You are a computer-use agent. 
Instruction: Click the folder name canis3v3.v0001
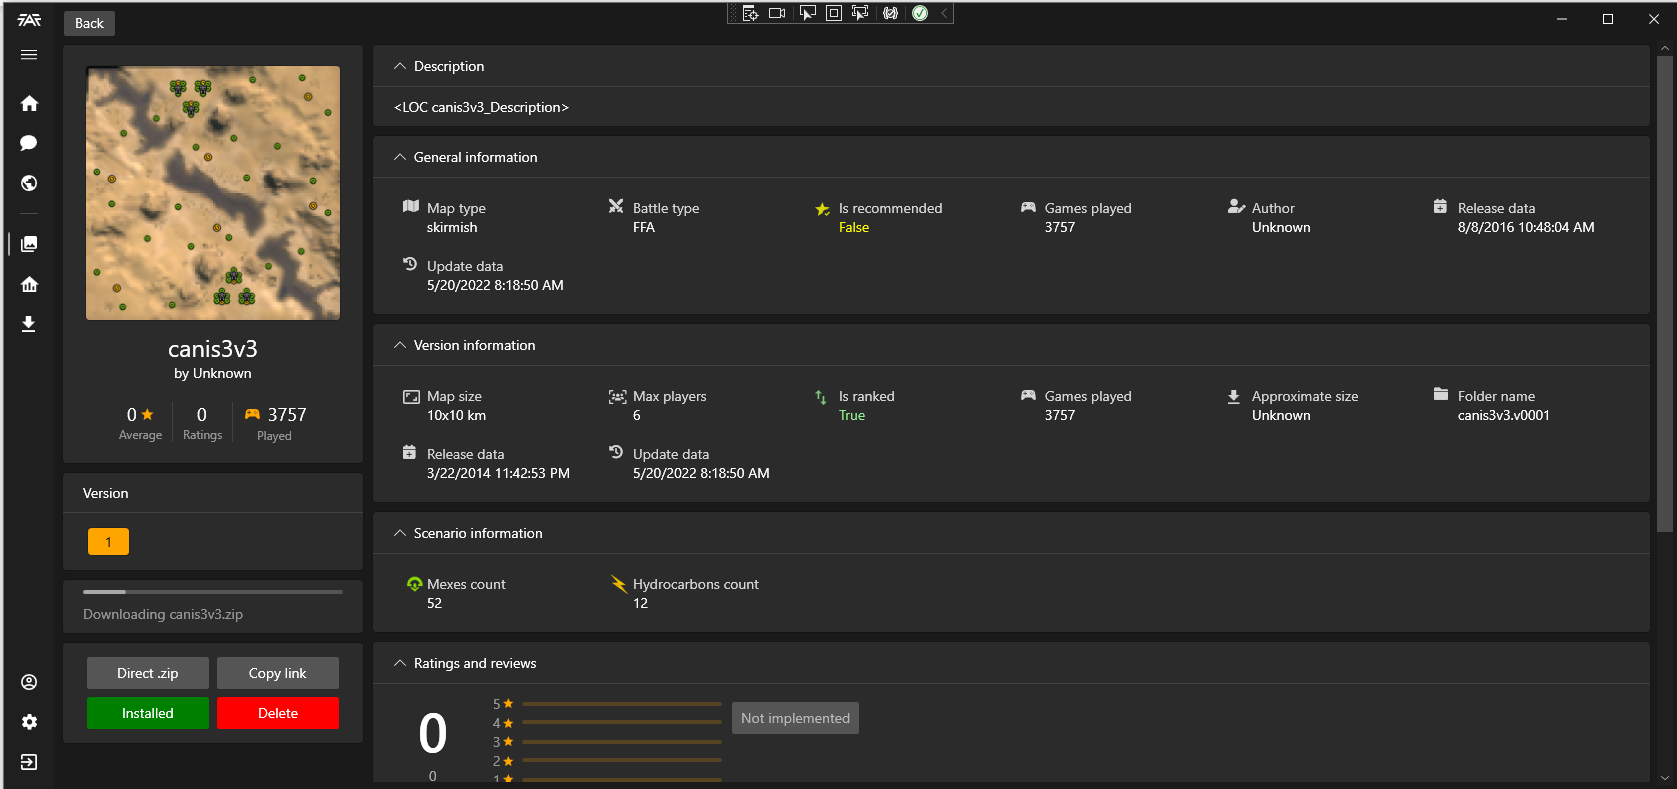click(x=1504, y=415)
